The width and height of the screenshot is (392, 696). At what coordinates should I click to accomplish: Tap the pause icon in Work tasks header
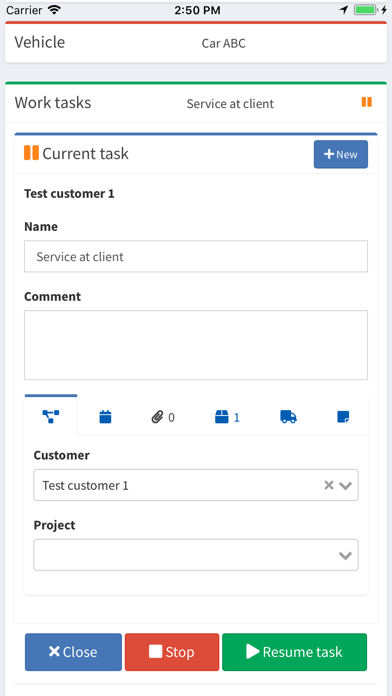[366, 102]
